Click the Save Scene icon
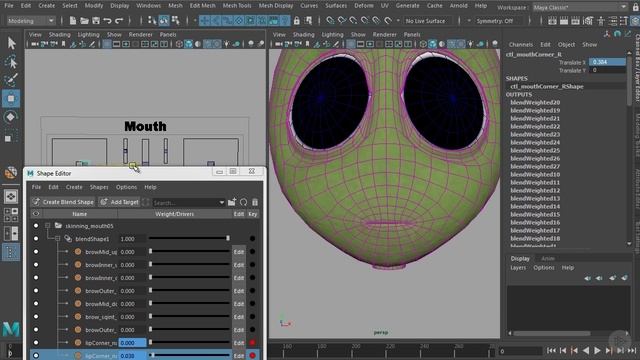The height and width of the screenshot is (360, 640). click(x=96, y=20)
